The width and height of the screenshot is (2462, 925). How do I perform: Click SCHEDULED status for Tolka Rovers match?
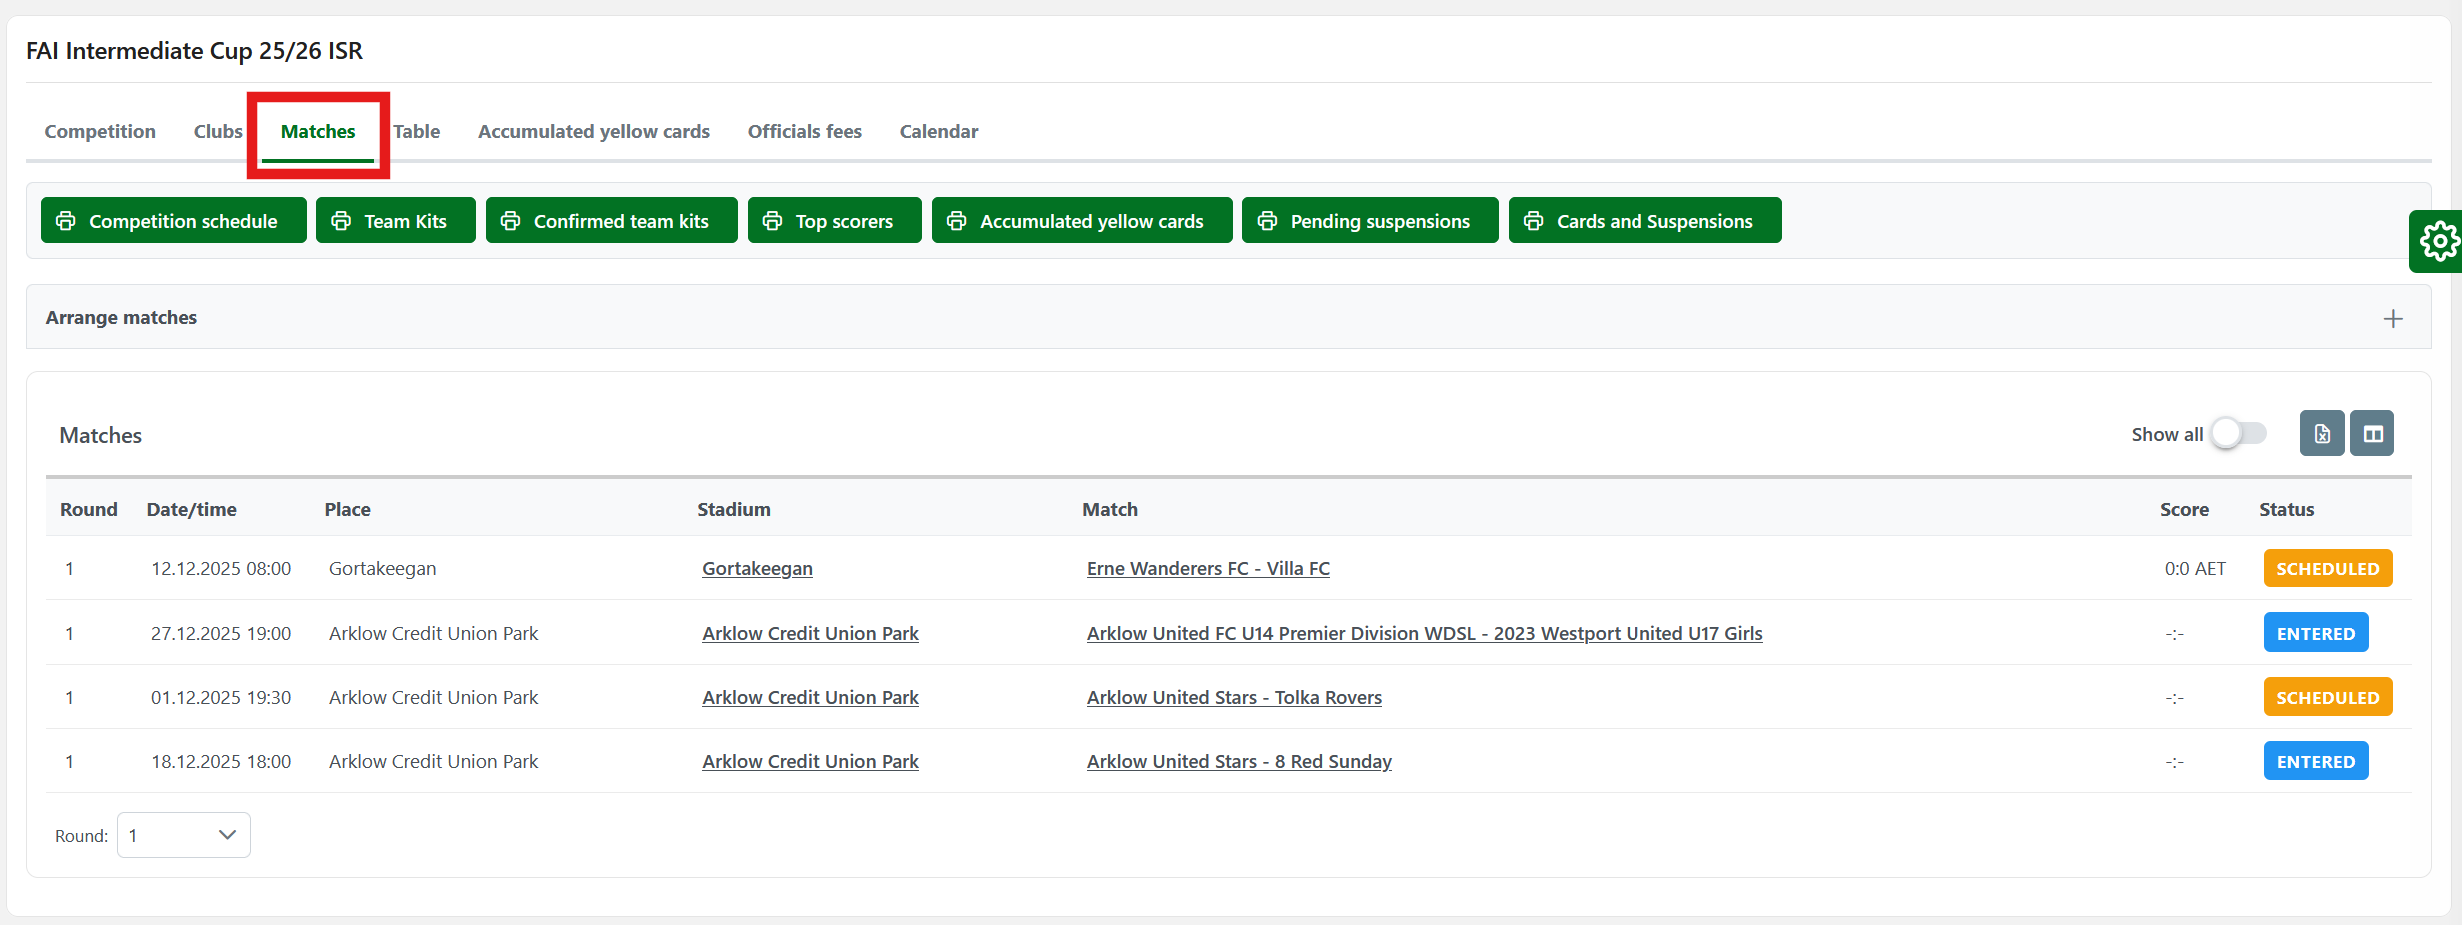[x=2327, y=698]
